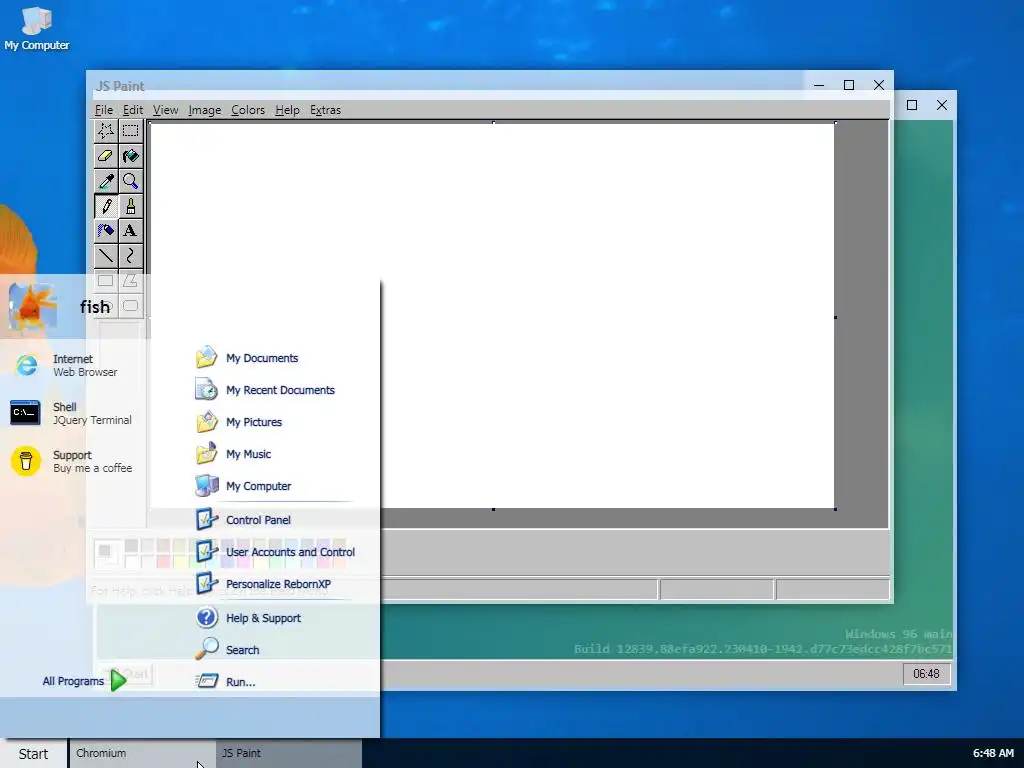Activate the Pick Color eyedropper tool
Viewport: 1024px width, 768px height.
pyautogui.click(x=105, y=181)
